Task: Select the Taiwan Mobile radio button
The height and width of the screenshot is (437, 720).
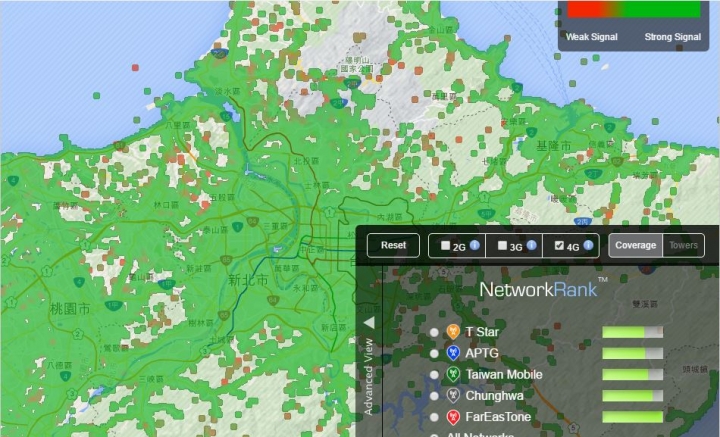Action: [434, 375]
